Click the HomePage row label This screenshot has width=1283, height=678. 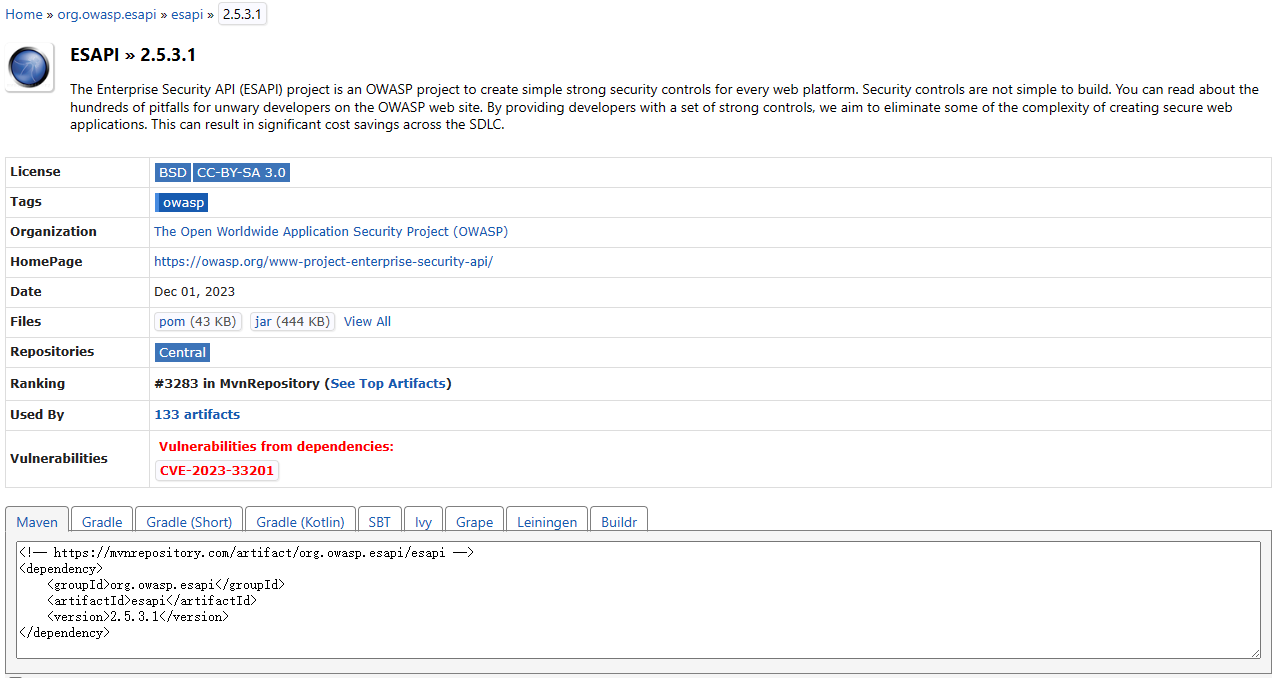click(46, 261)
